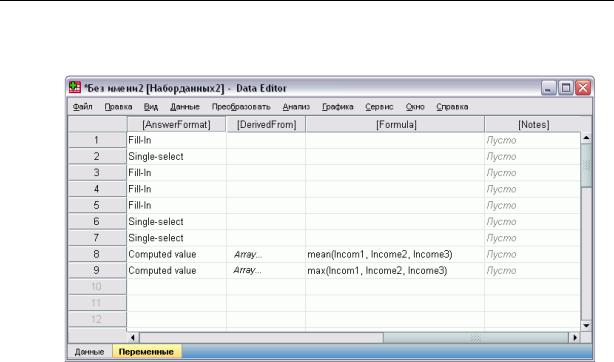This screenshot has height=362, width=614.
Task: Click Computed value cell in row 9
Action: 177,270
